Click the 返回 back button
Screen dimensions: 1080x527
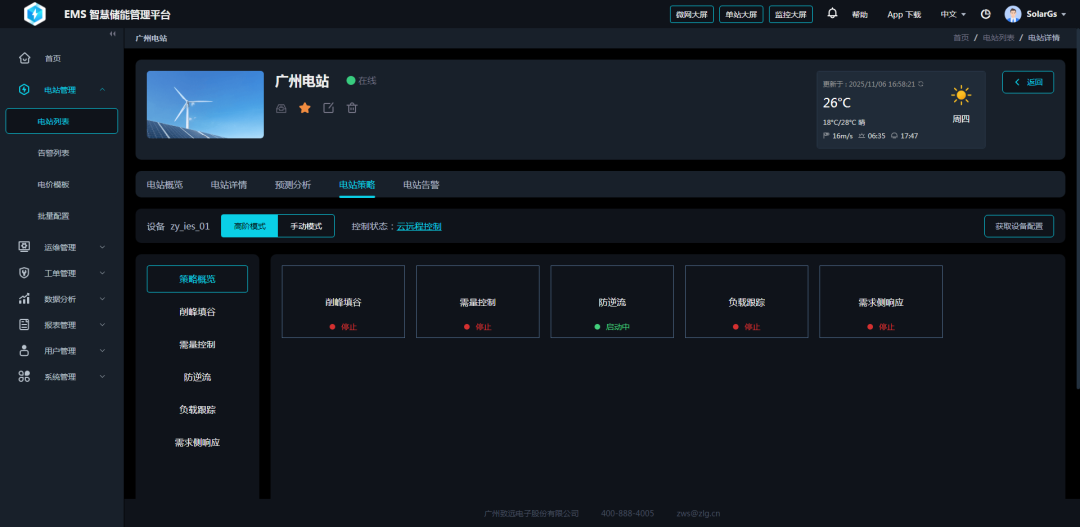point(1027,82)
